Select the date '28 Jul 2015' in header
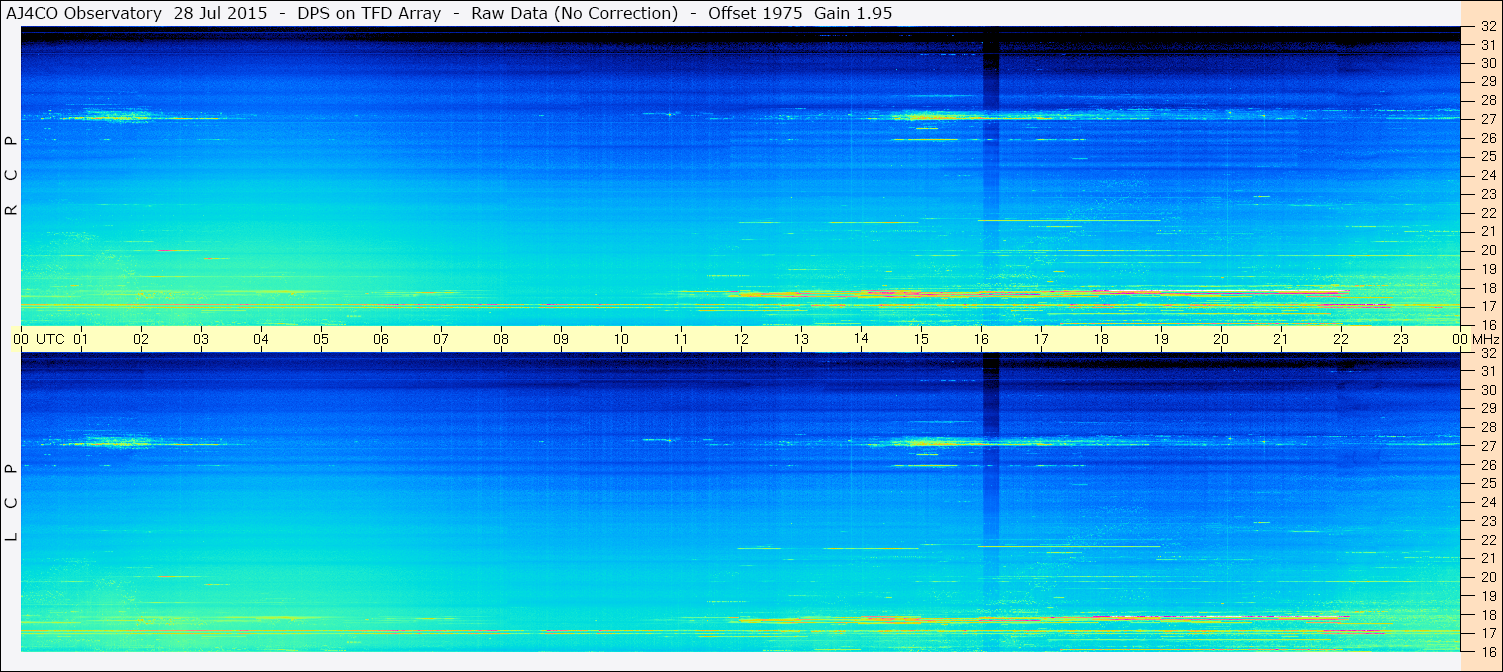The image size is (1503, 672). pos(220,13)
